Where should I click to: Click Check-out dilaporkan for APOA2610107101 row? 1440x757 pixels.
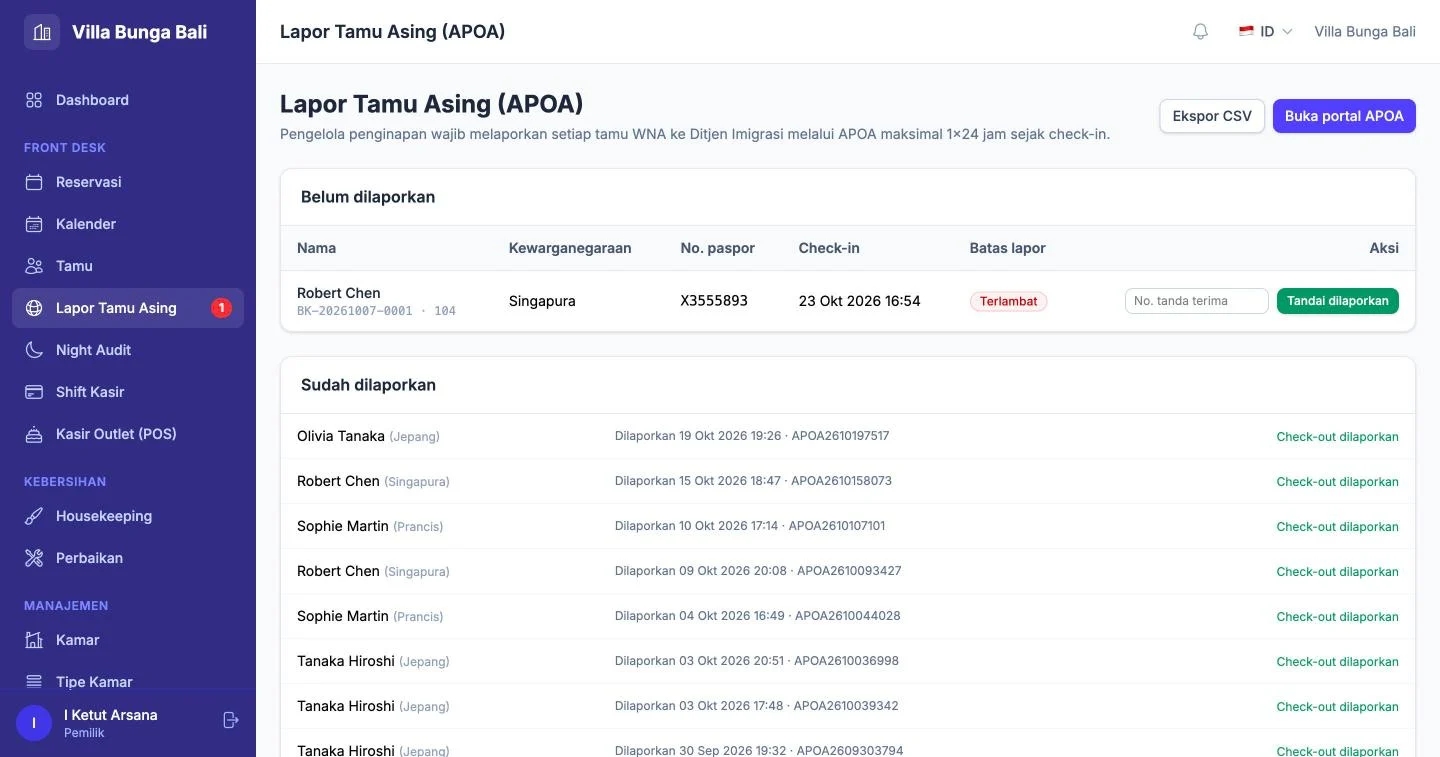(1337, 527)
